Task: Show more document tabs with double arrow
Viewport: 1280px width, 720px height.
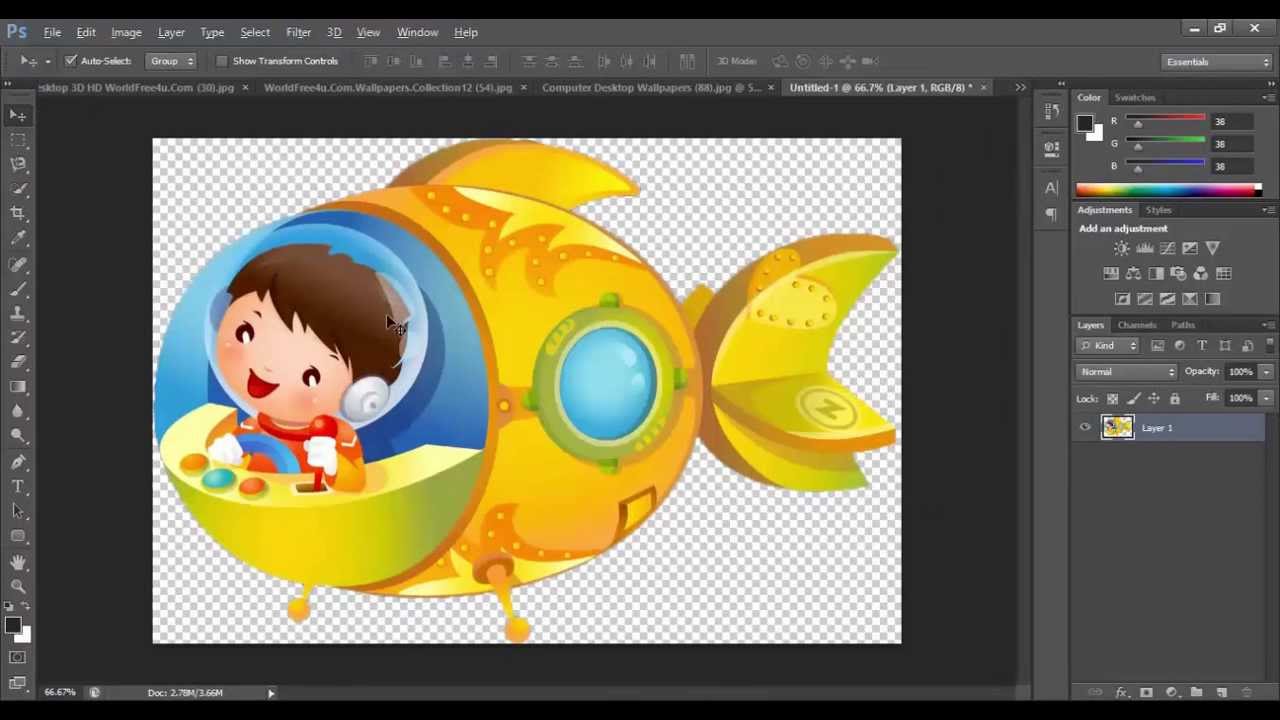Action: point(1020,88)
